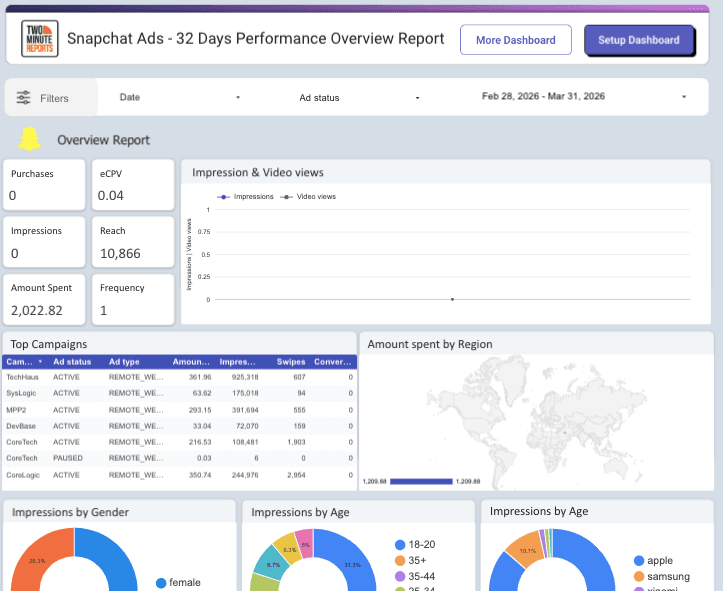
Task: Click the Filters sliders icon
Action: pos(24,98)
